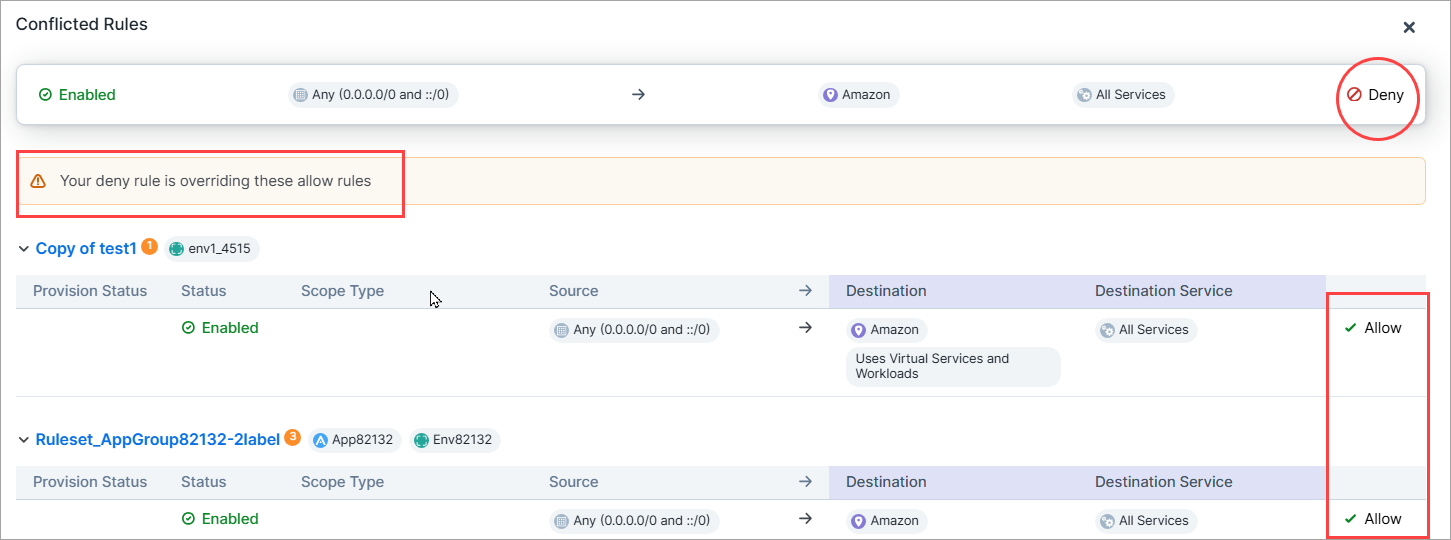
Task: Click Destination header in Ruleset_AppGroup82132 table
Action: pyautogui.click(x=886, y=482)
